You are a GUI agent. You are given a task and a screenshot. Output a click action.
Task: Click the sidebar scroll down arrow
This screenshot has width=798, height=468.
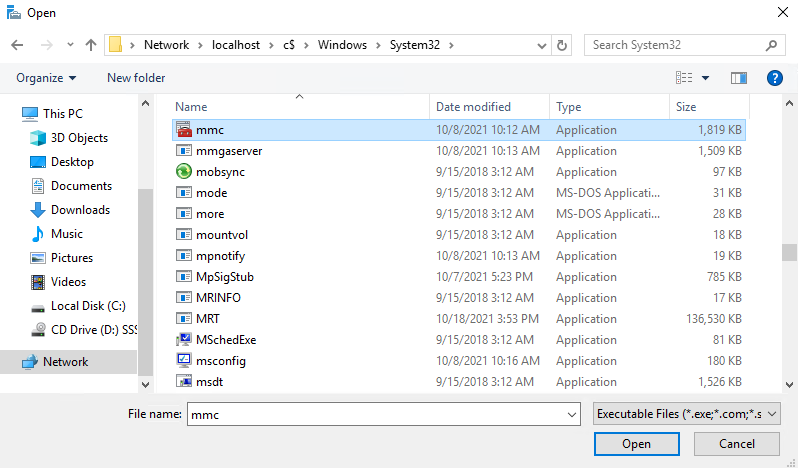[x=146, y=385]
